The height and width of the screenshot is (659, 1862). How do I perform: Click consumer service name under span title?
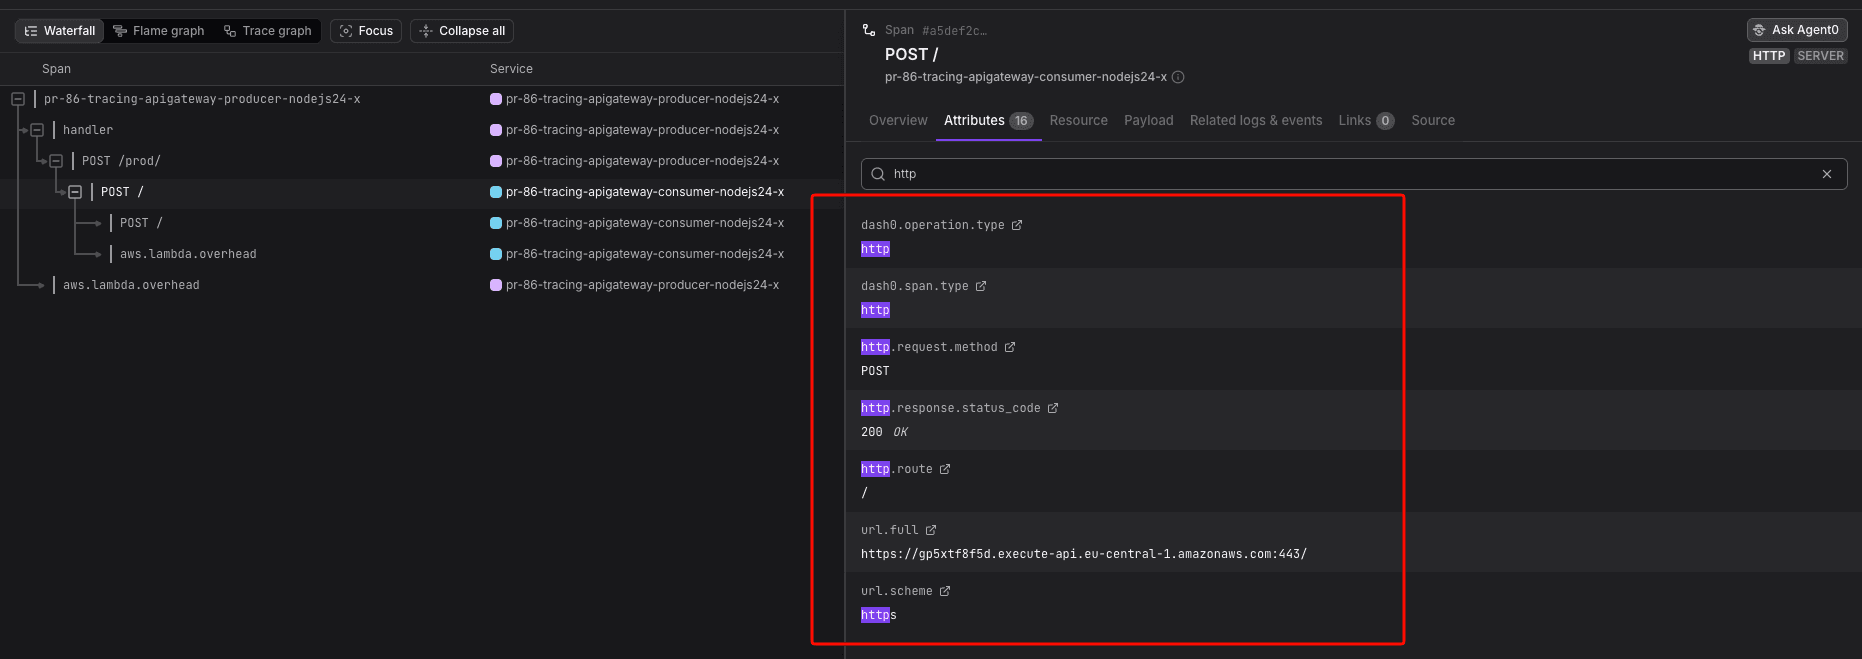pos(1026,77)
